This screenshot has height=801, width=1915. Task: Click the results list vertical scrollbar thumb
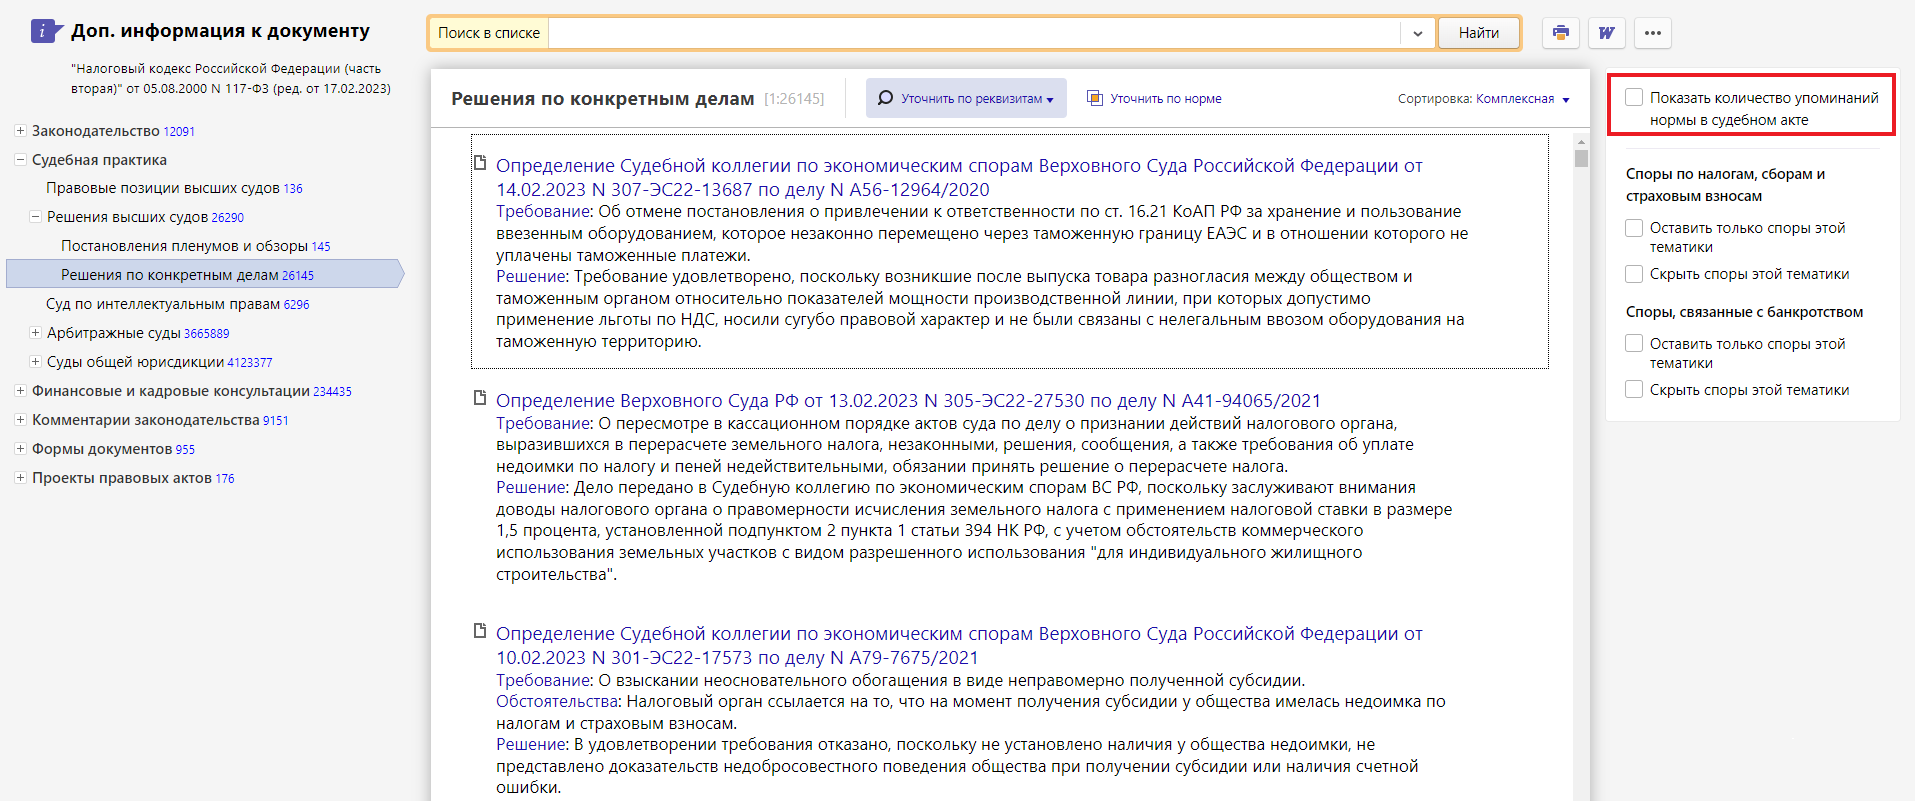click(x=1580, y=158)
